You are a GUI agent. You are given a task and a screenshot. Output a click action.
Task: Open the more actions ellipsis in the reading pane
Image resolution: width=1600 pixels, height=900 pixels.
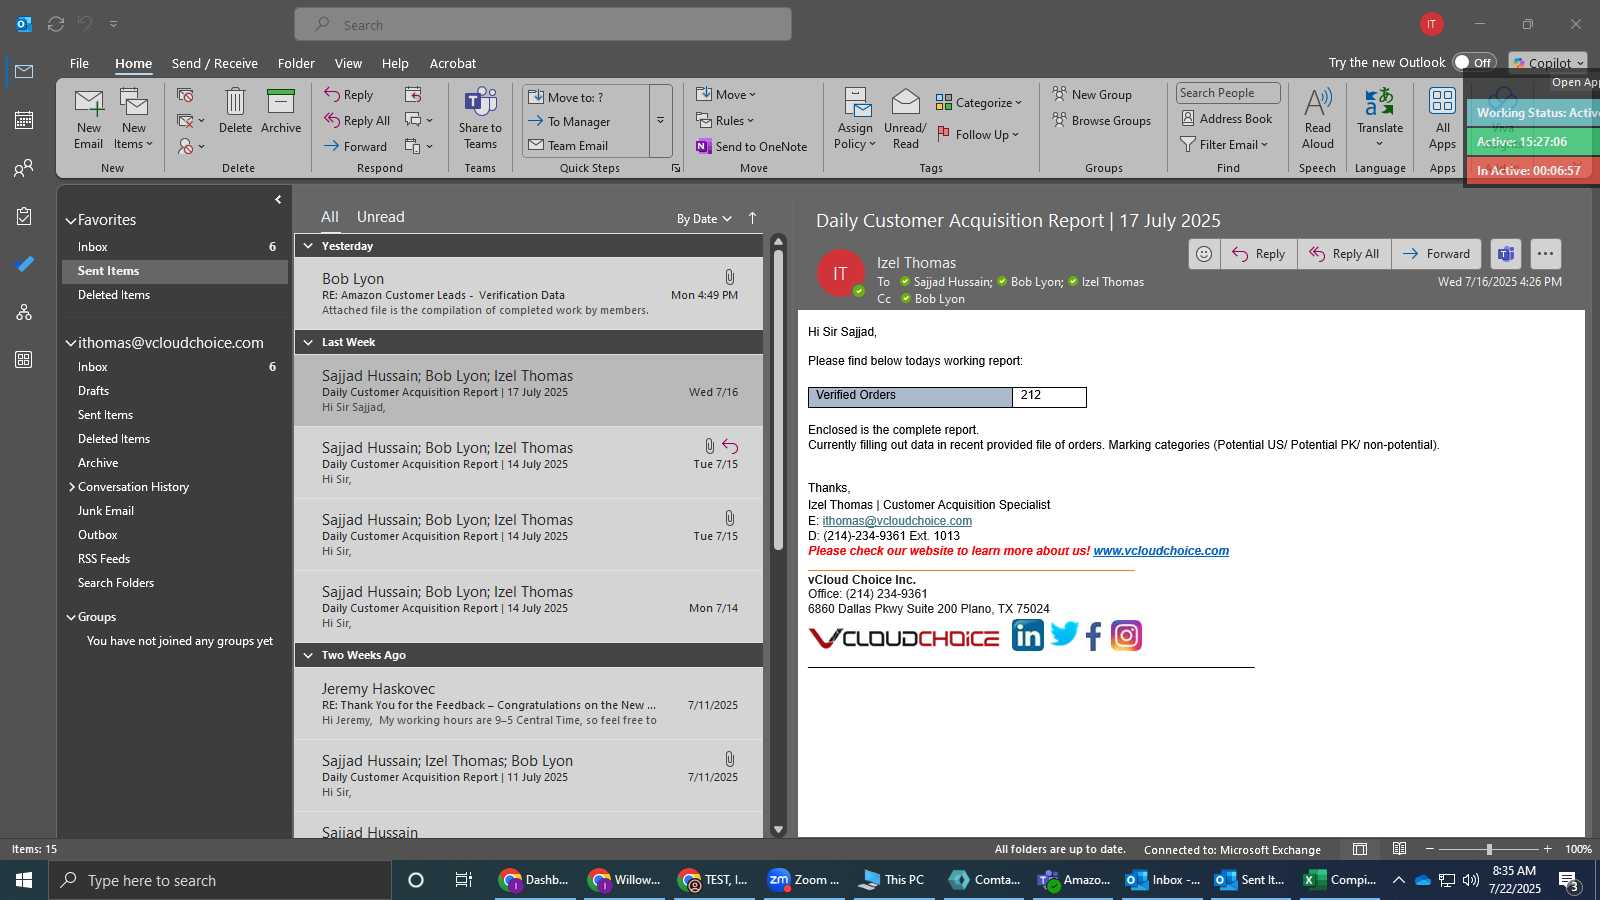click(x=1545, y=254)
